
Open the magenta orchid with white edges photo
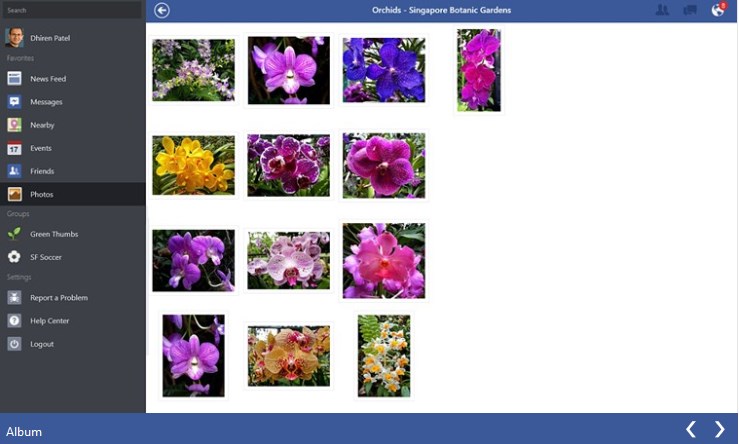point(288,165)
